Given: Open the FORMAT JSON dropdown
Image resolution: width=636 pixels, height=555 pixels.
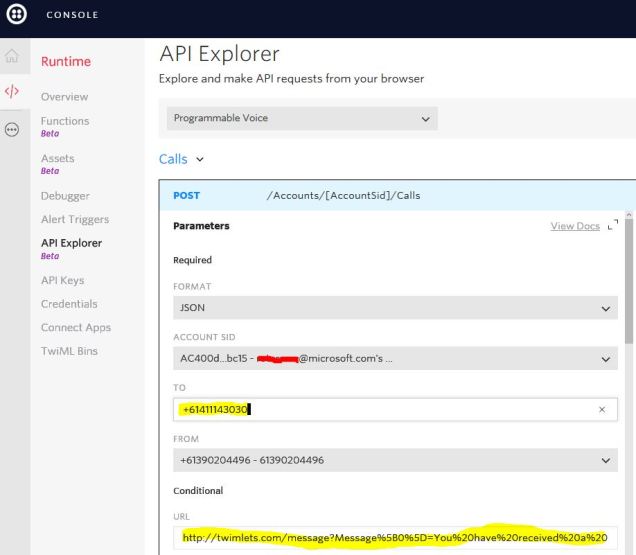Looking at the screenshot, I should coord(394,309).
